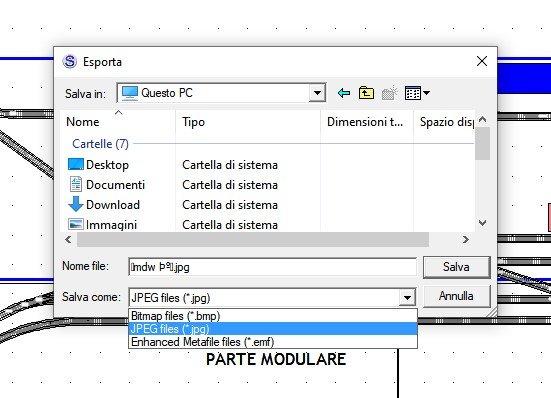Expand the Salva in location dropdown
Viewport: 551px width, 398px height.
click(x=317, y=93)
